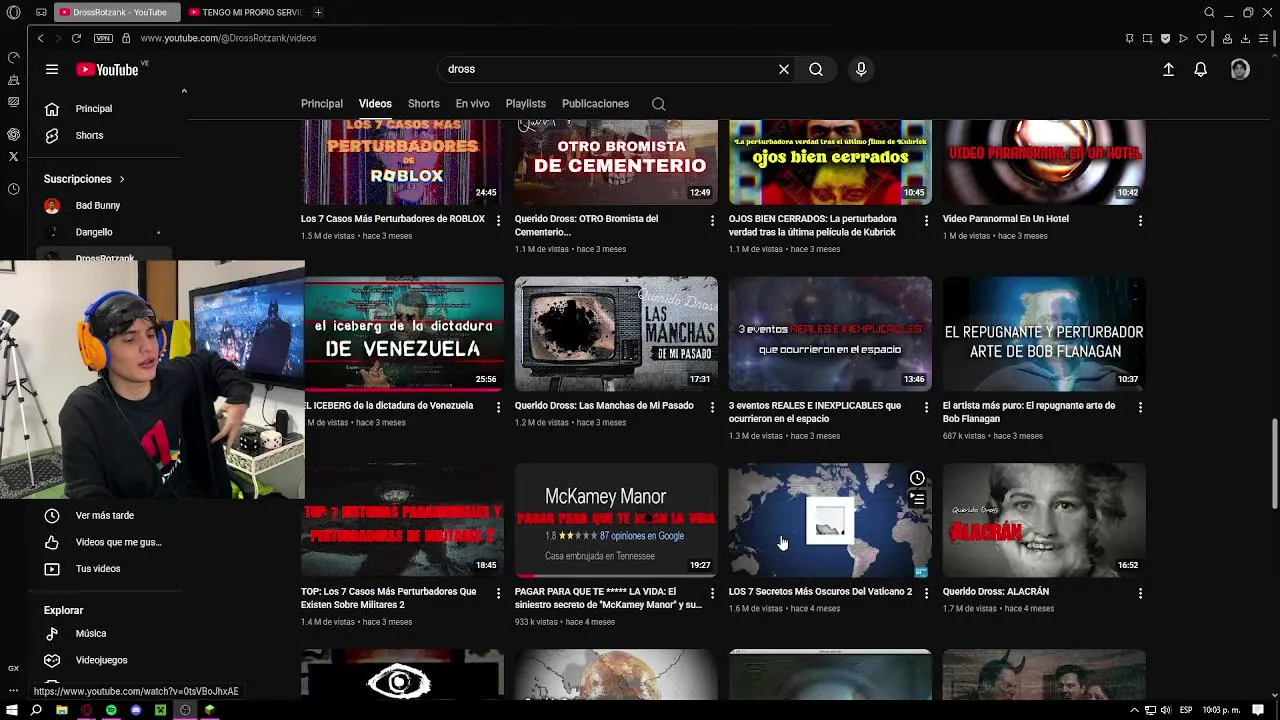Open the notifications bell

[x=1201, y=69]
